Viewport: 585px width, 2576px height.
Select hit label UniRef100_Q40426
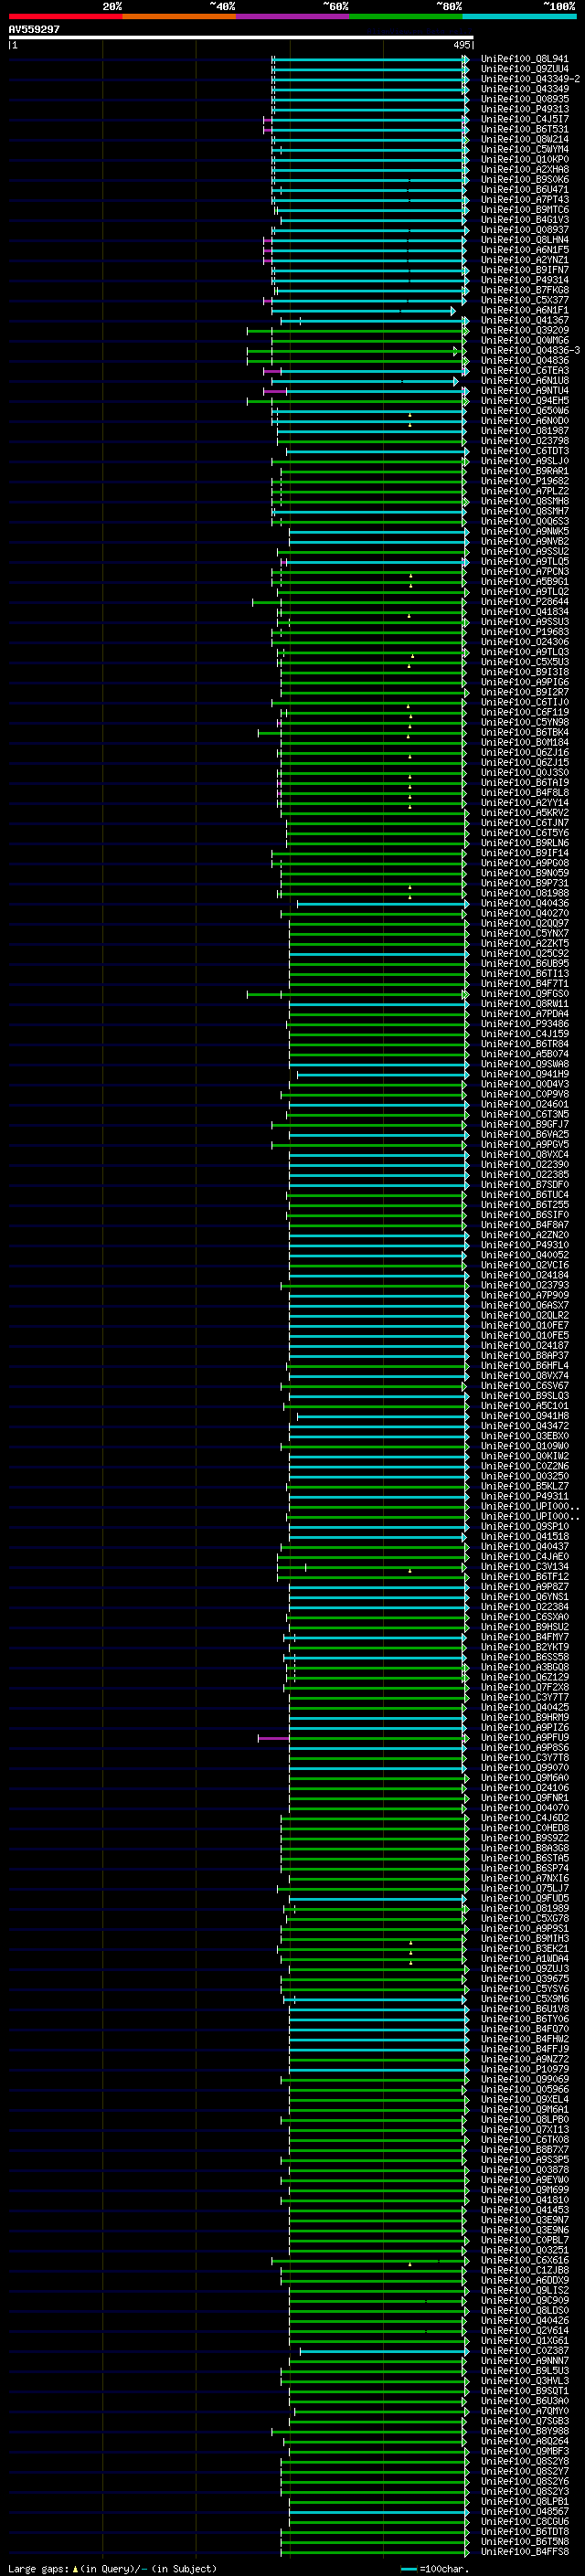tap(525, 2322)
